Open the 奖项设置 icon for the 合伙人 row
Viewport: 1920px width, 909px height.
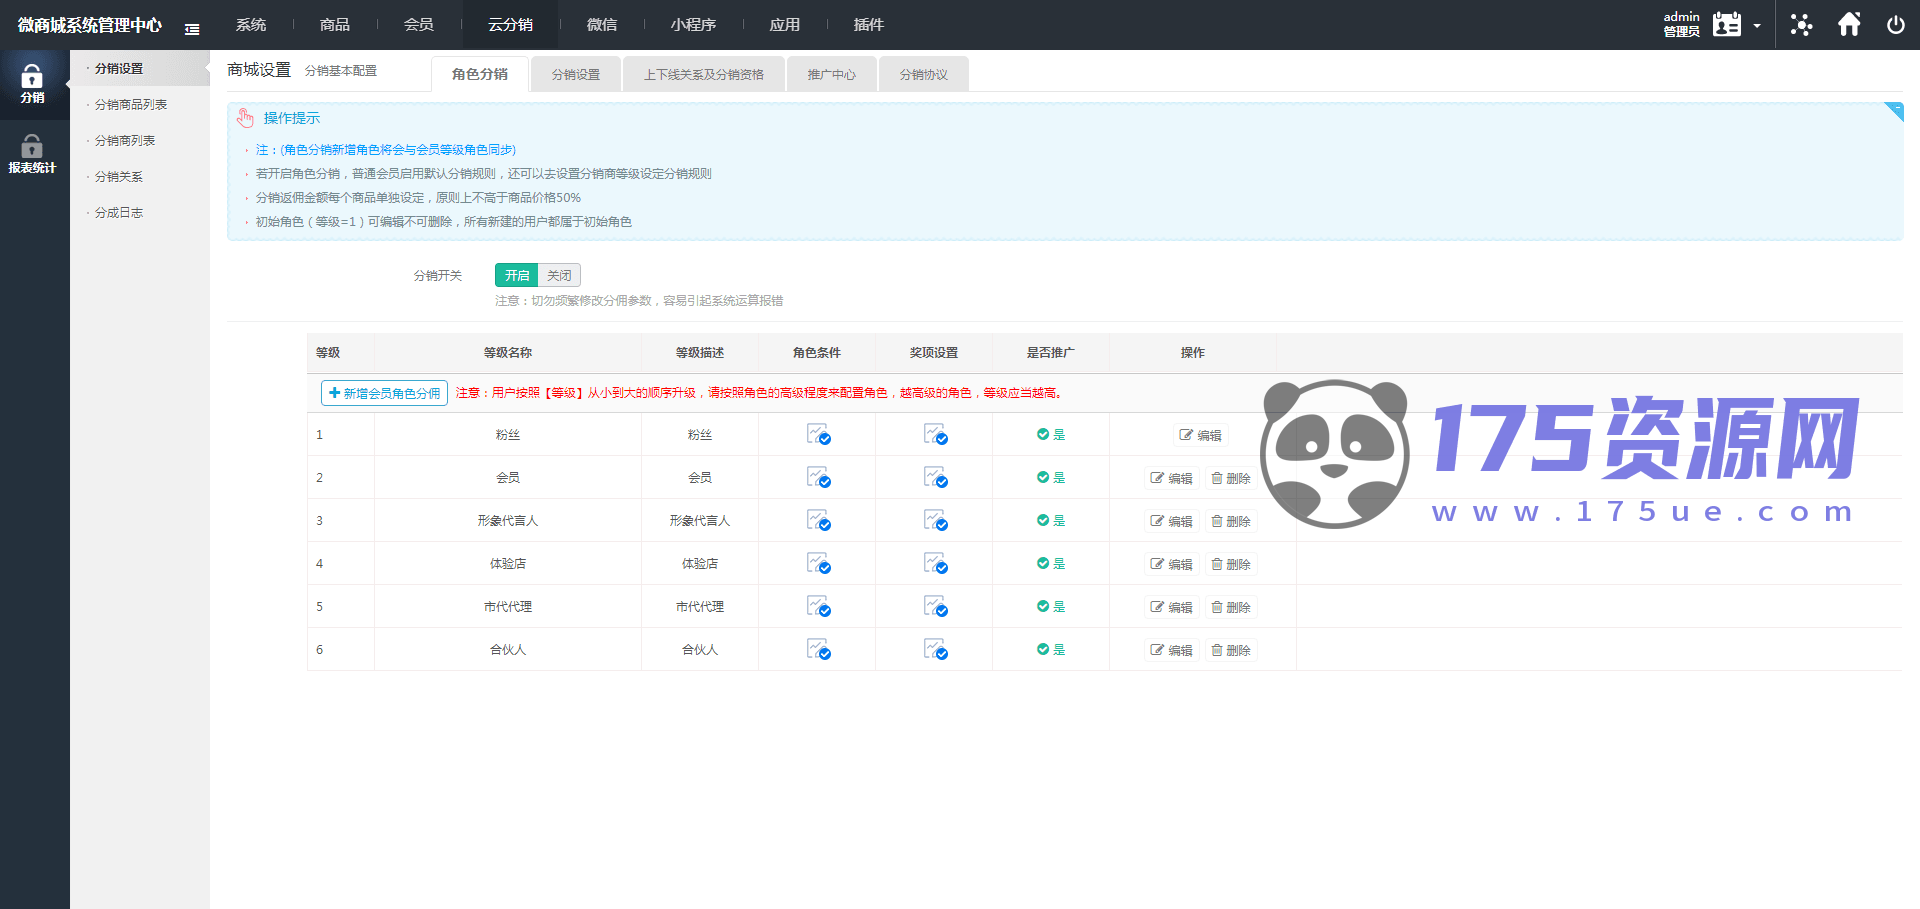[935, 650]
